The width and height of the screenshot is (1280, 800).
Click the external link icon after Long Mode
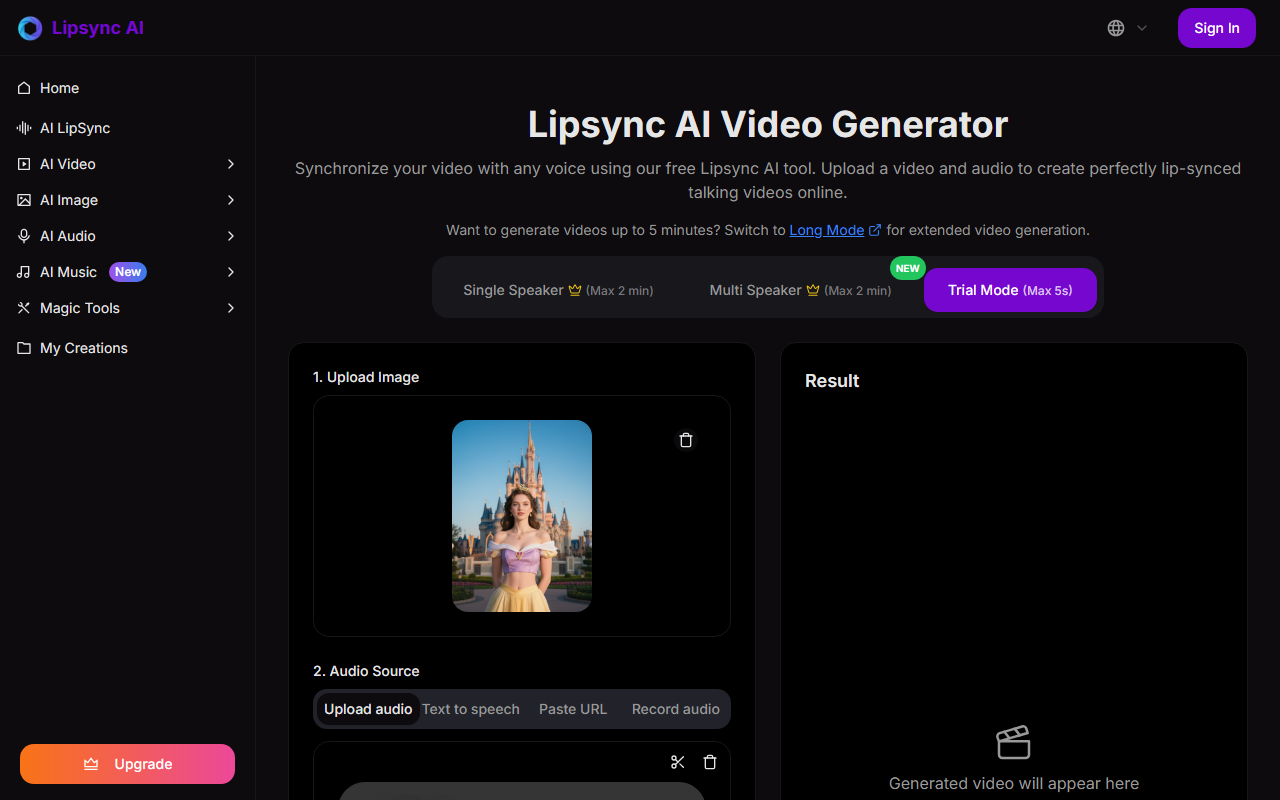875,230
